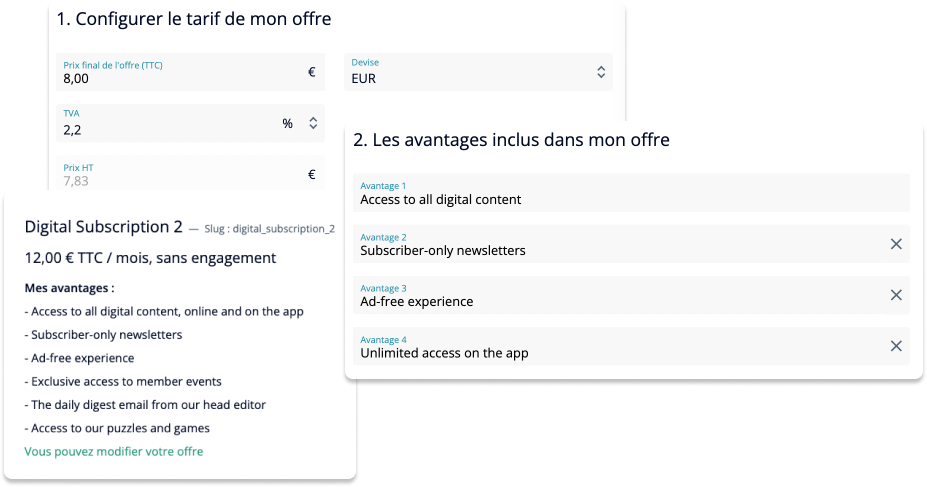Remove Avantage 2 with its X icon
The width and height of the screenshot is (927, 487).
tap(896, 244)
